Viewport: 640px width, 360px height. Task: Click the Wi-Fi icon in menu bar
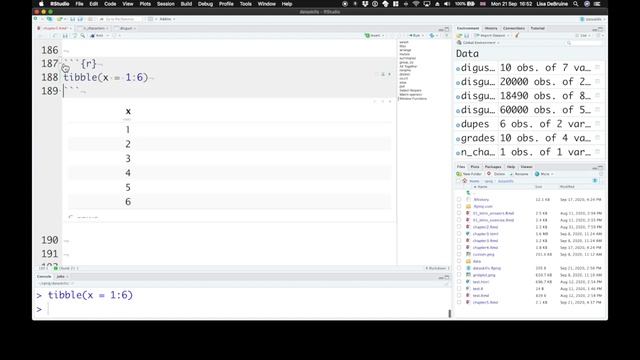point(416,4)
